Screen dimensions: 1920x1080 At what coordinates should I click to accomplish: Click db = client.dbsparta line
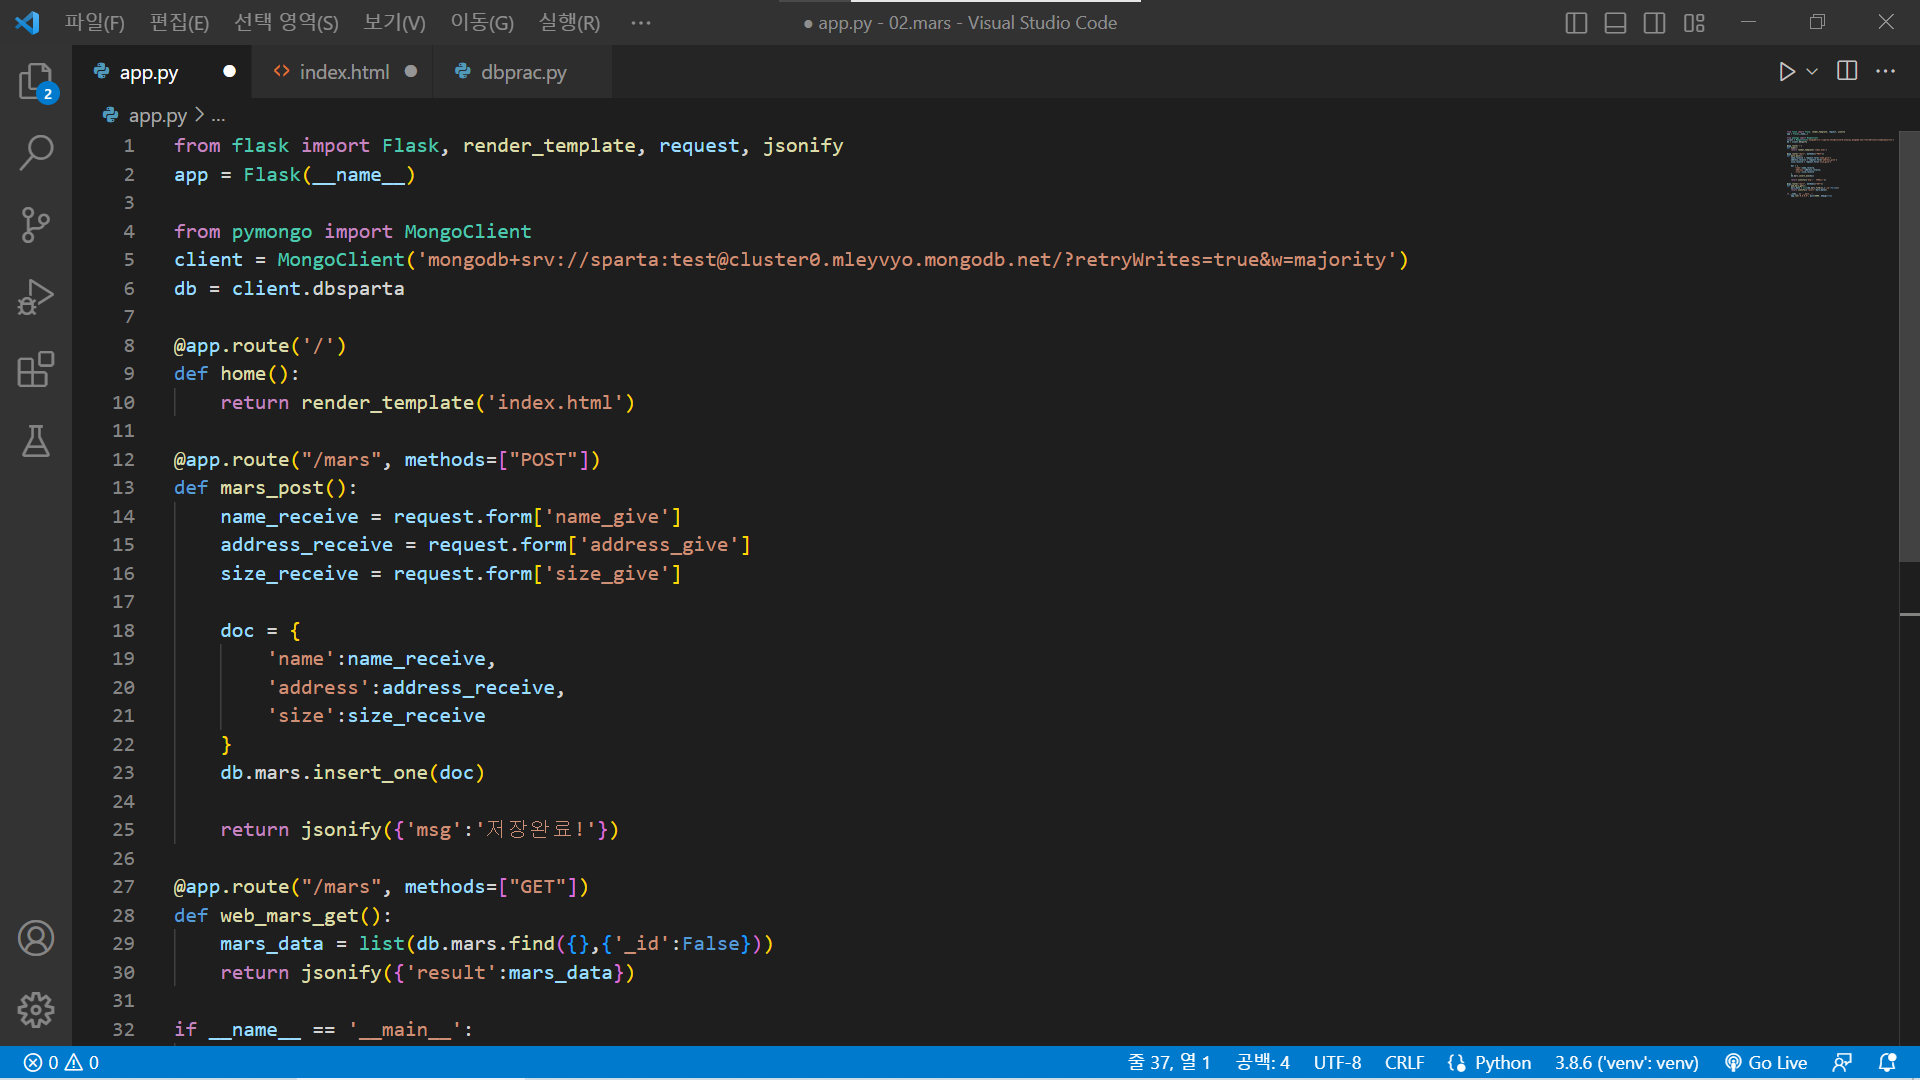click(289, 289)
